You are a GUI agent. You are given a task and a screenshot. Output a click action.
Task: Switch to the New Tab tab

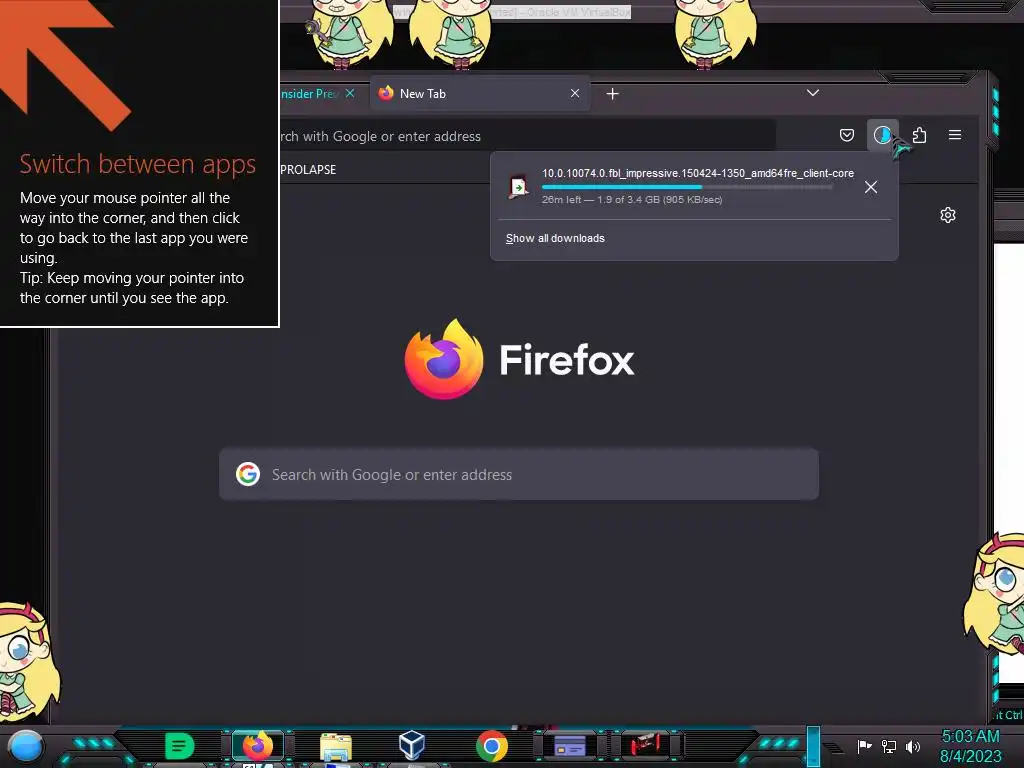[480, 93]
